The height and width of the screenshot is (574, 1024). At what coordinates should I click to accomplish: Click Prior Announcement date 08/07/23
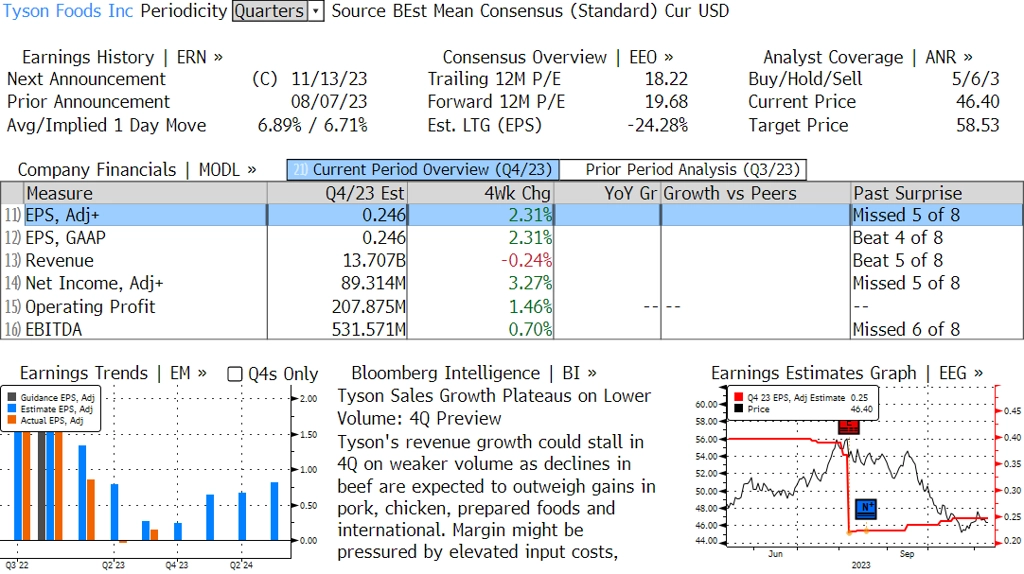(x=329, y=102)
